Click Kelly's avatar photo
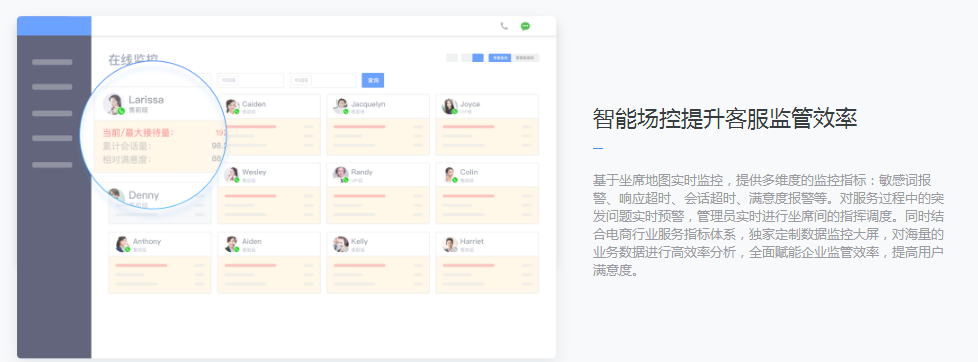This screenshot has height=362, width=978. pyautogui.click(x=341, y=244)
